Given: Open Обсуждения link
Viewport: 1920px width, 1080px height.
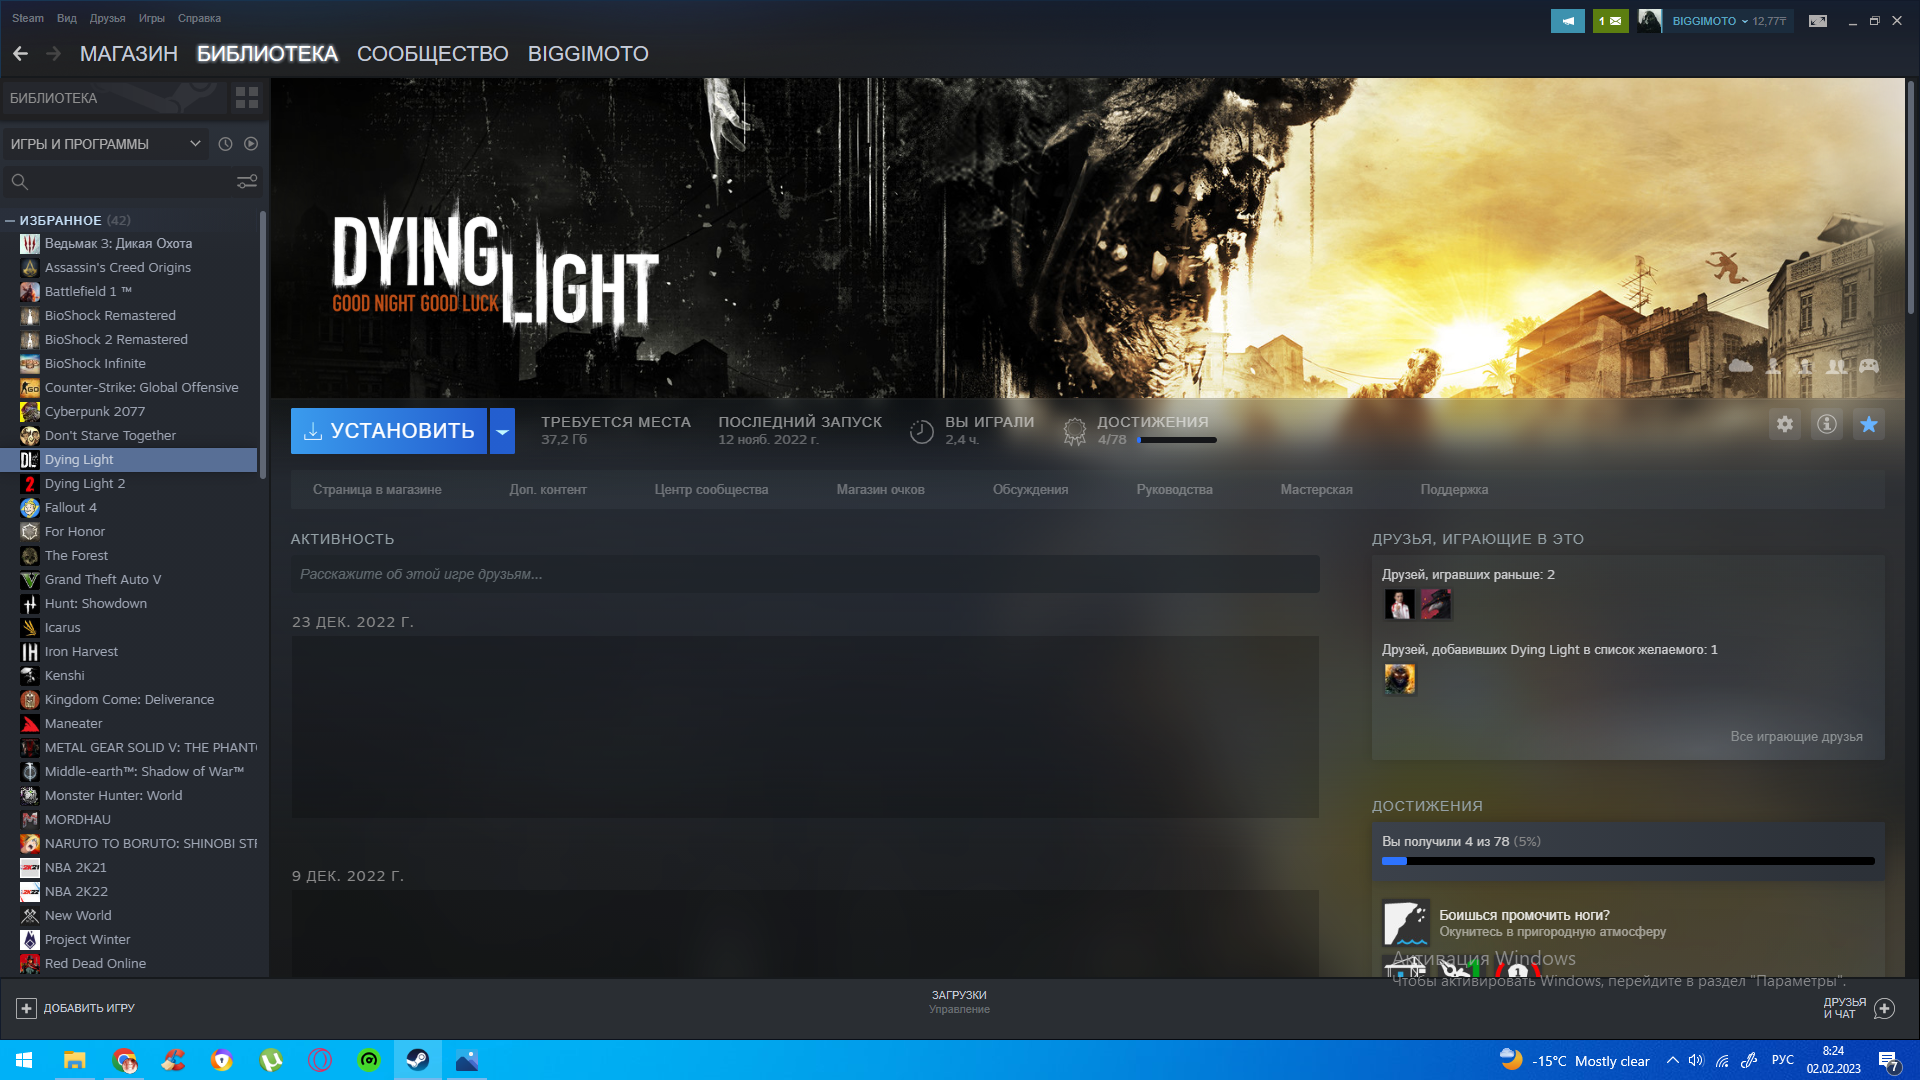Looking at the screenshot, I should pos(1030,490).
